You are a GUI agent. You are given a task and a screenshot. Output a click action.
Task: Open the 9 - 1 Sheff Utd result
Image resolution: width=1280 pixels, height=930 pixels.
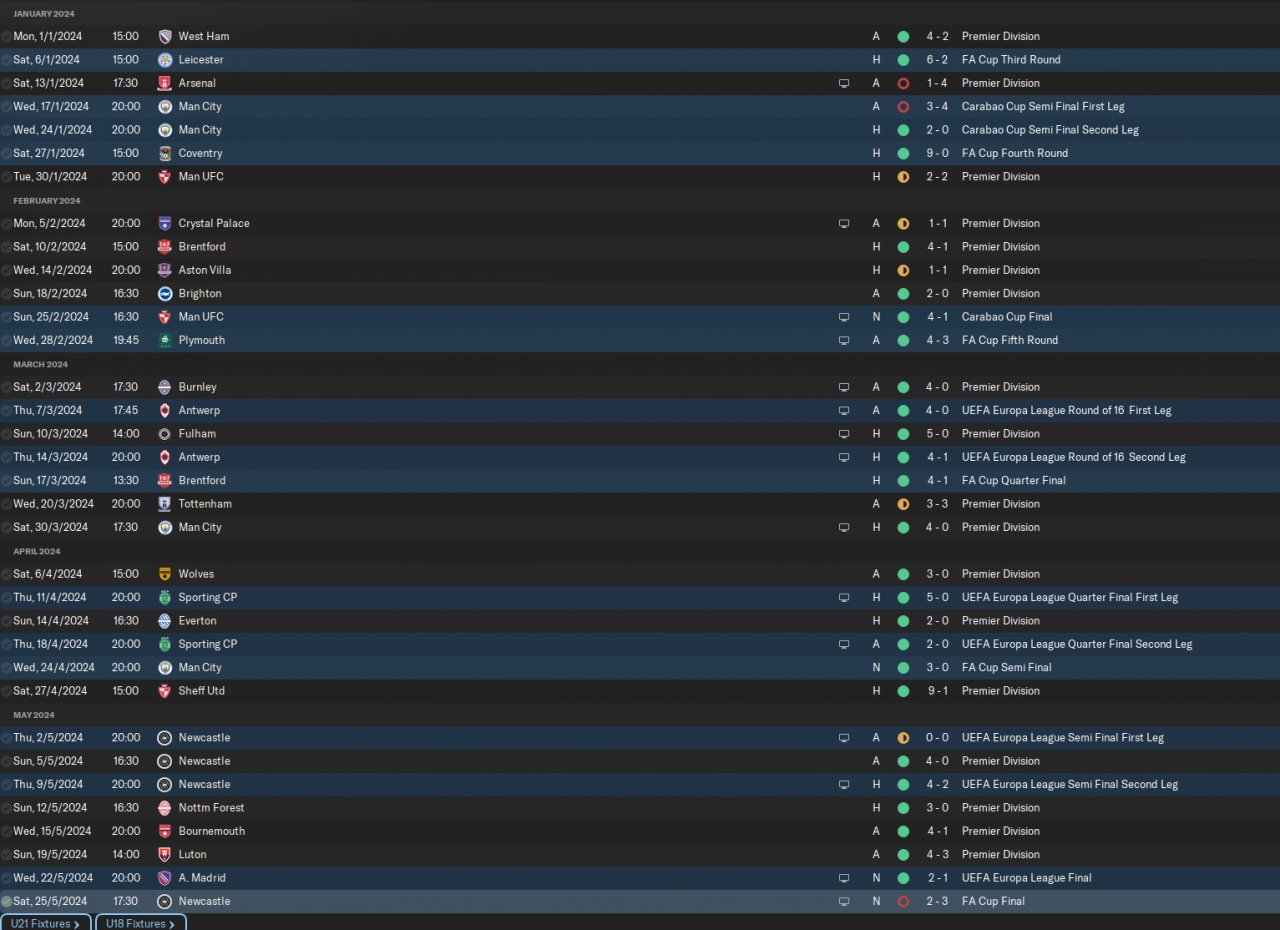coord(936,691)
